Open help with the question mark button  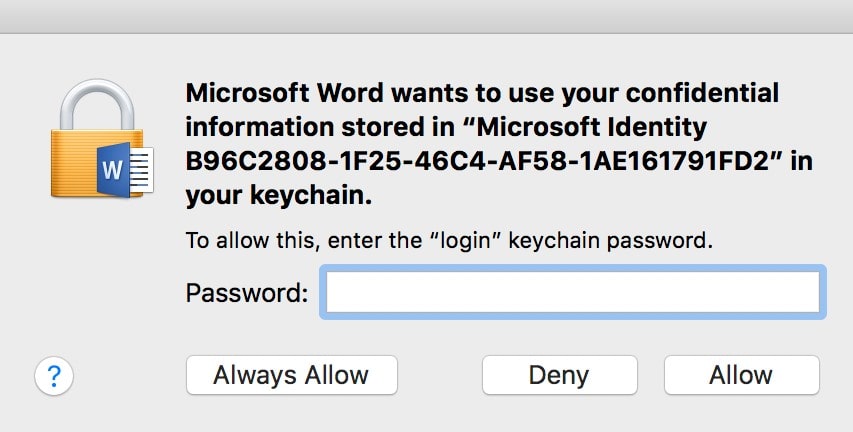54,375
